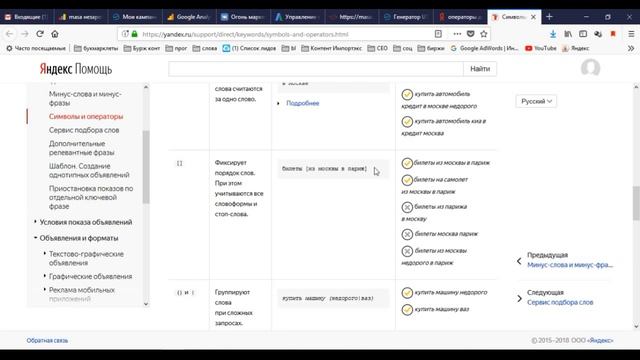This screenshot has height=360, width=640.
Task: Toggle reader view icon in address bar
Action: (438, 34)
